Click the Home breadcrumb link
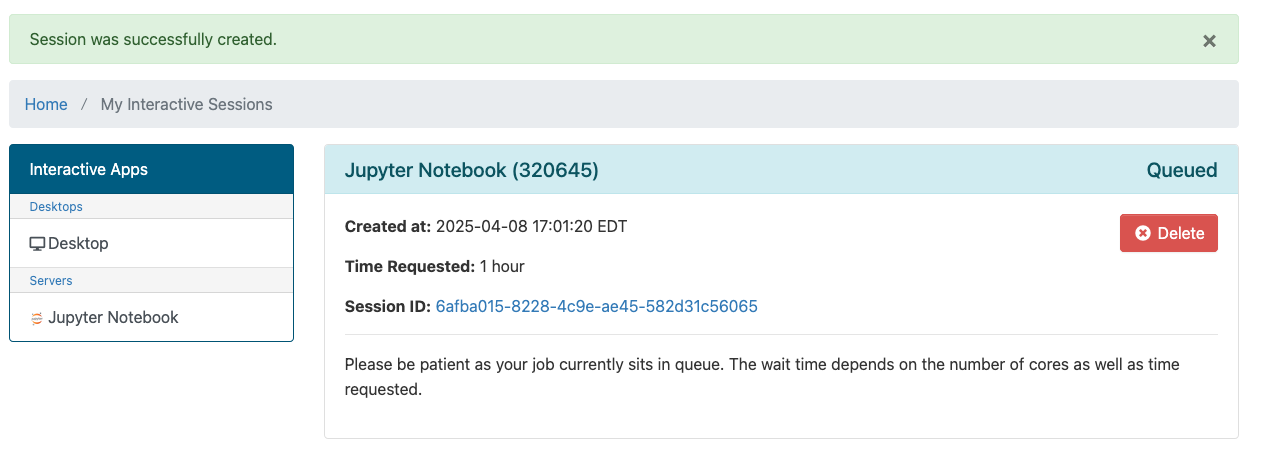 (46, 104)
